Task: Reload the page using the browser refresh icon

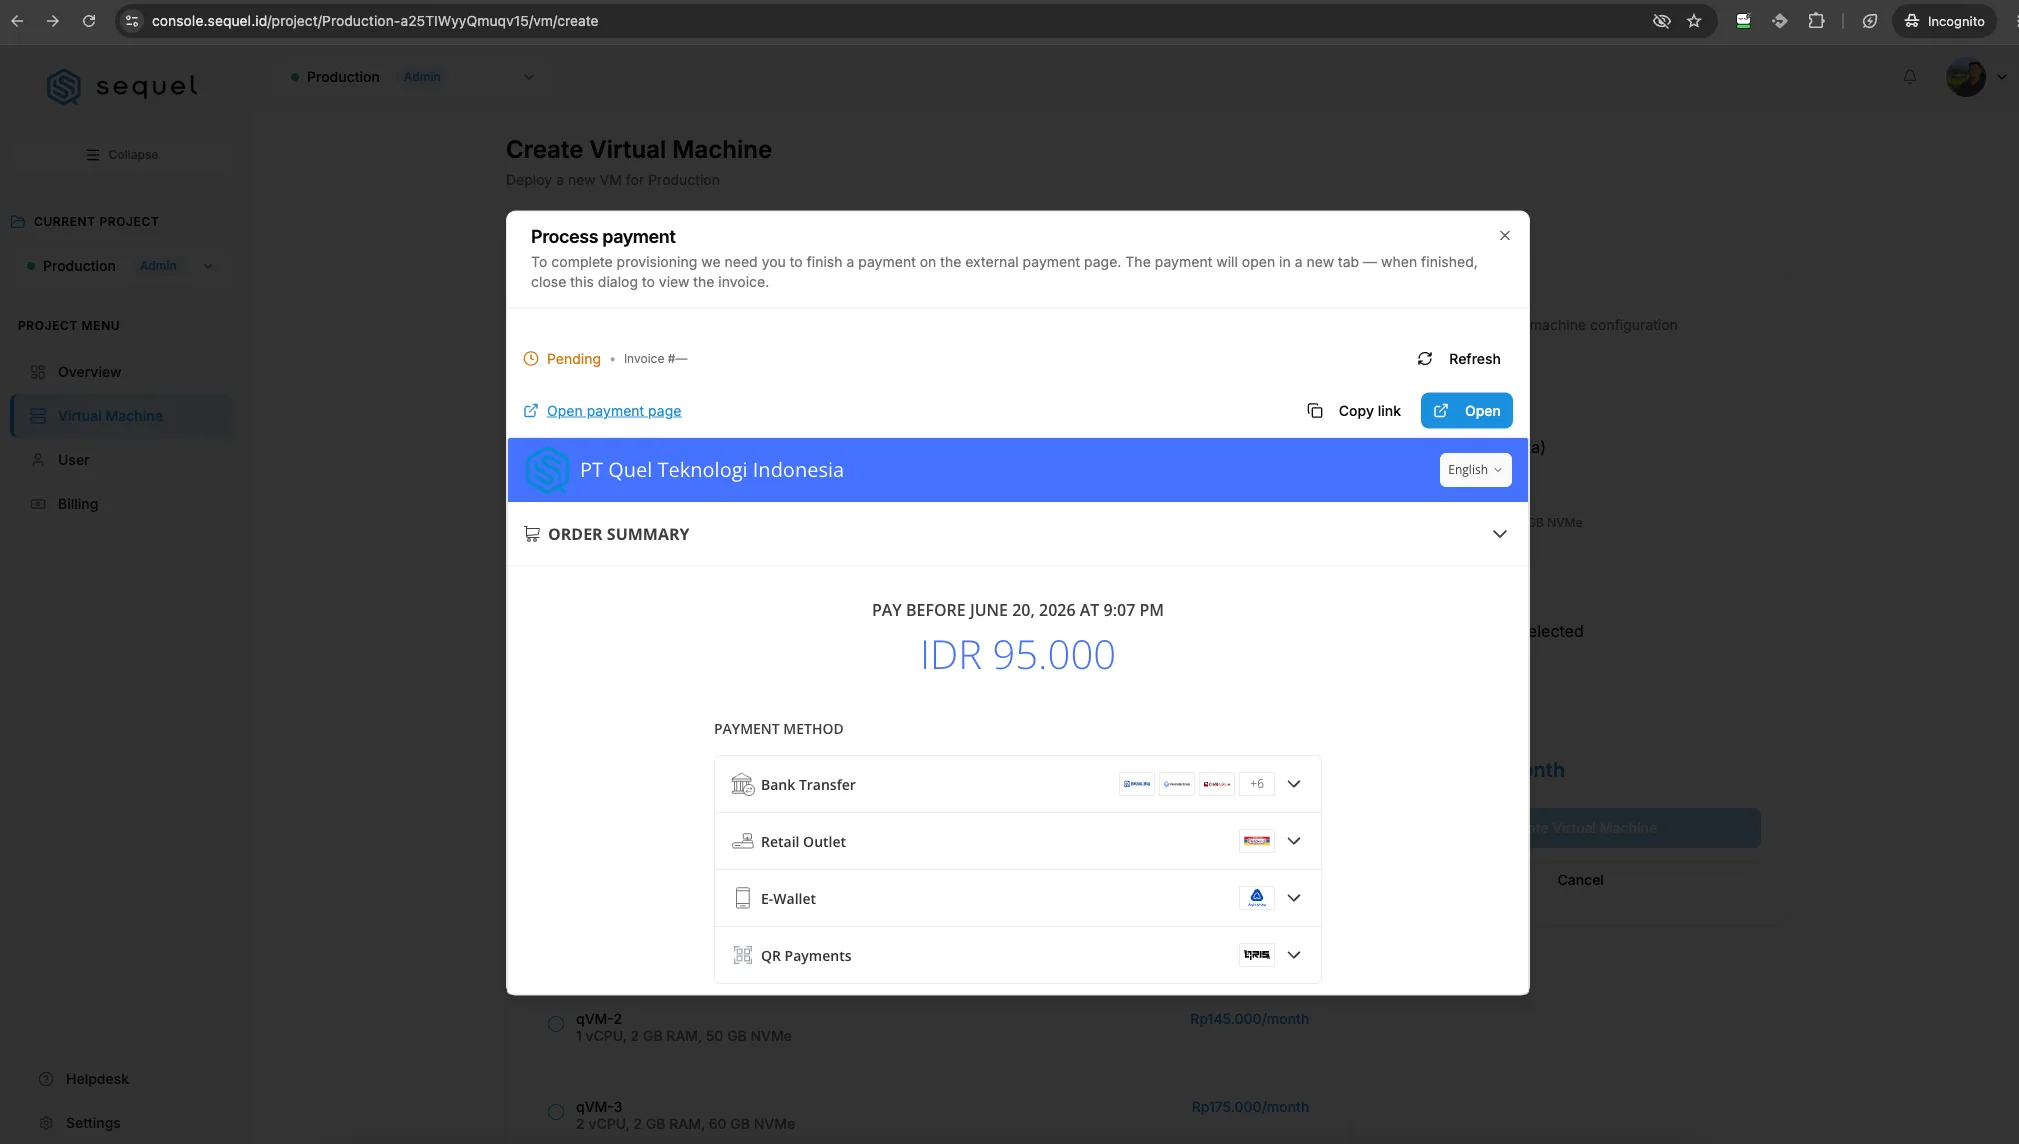Action: (89, 21)
